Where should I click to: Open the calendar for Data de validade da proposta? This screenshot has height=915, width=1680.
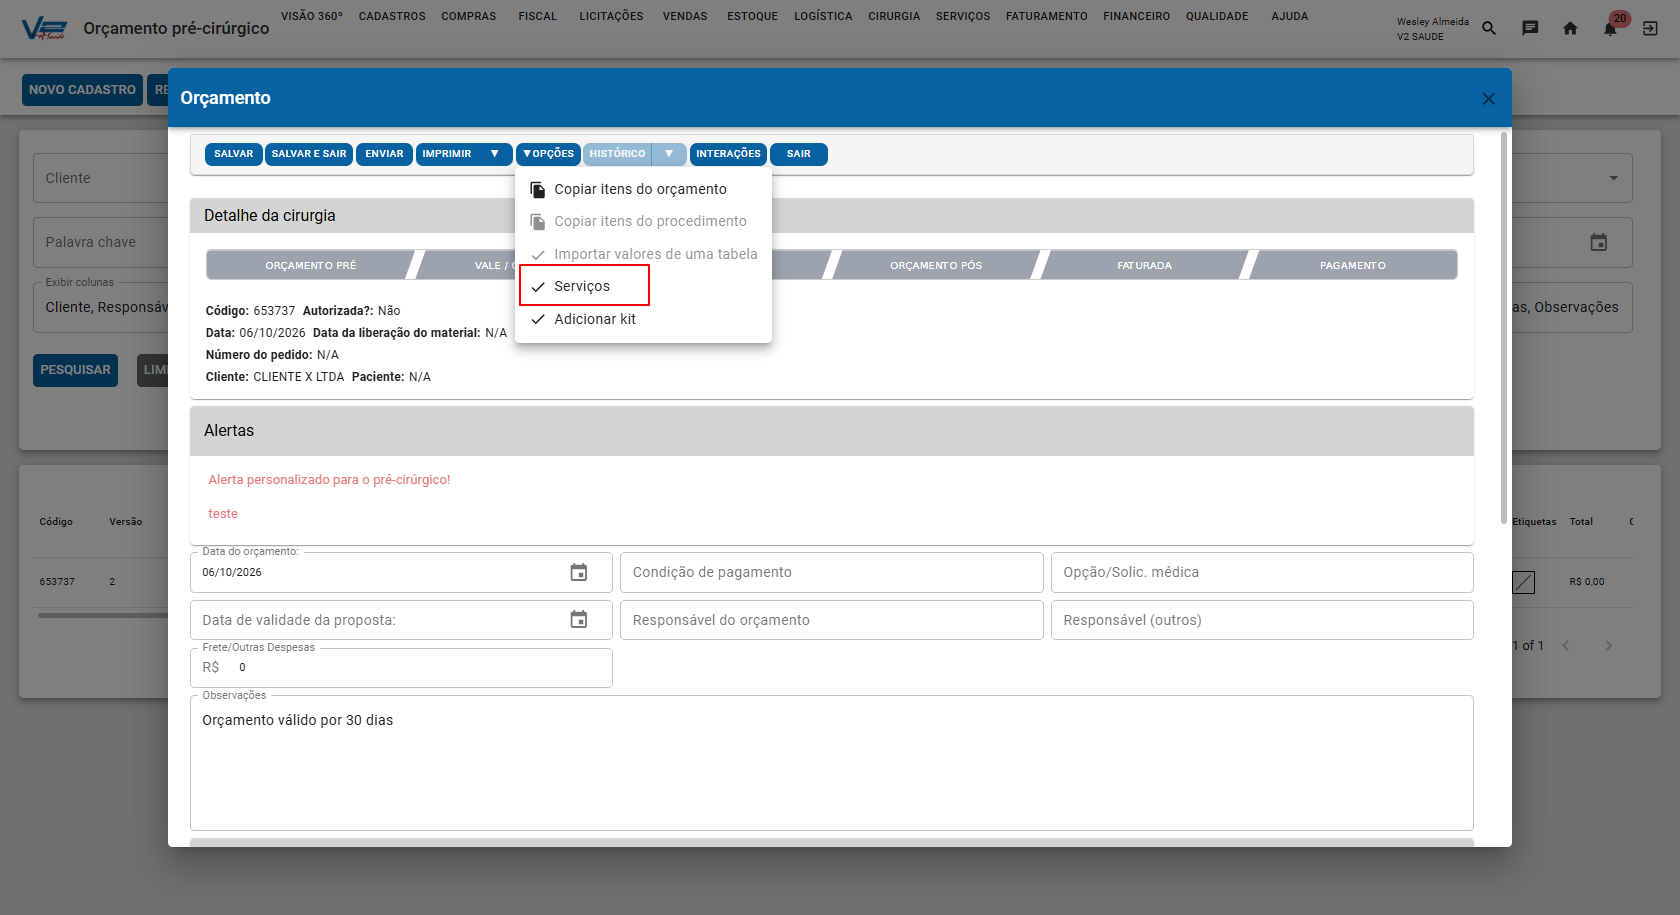[579, 620]
